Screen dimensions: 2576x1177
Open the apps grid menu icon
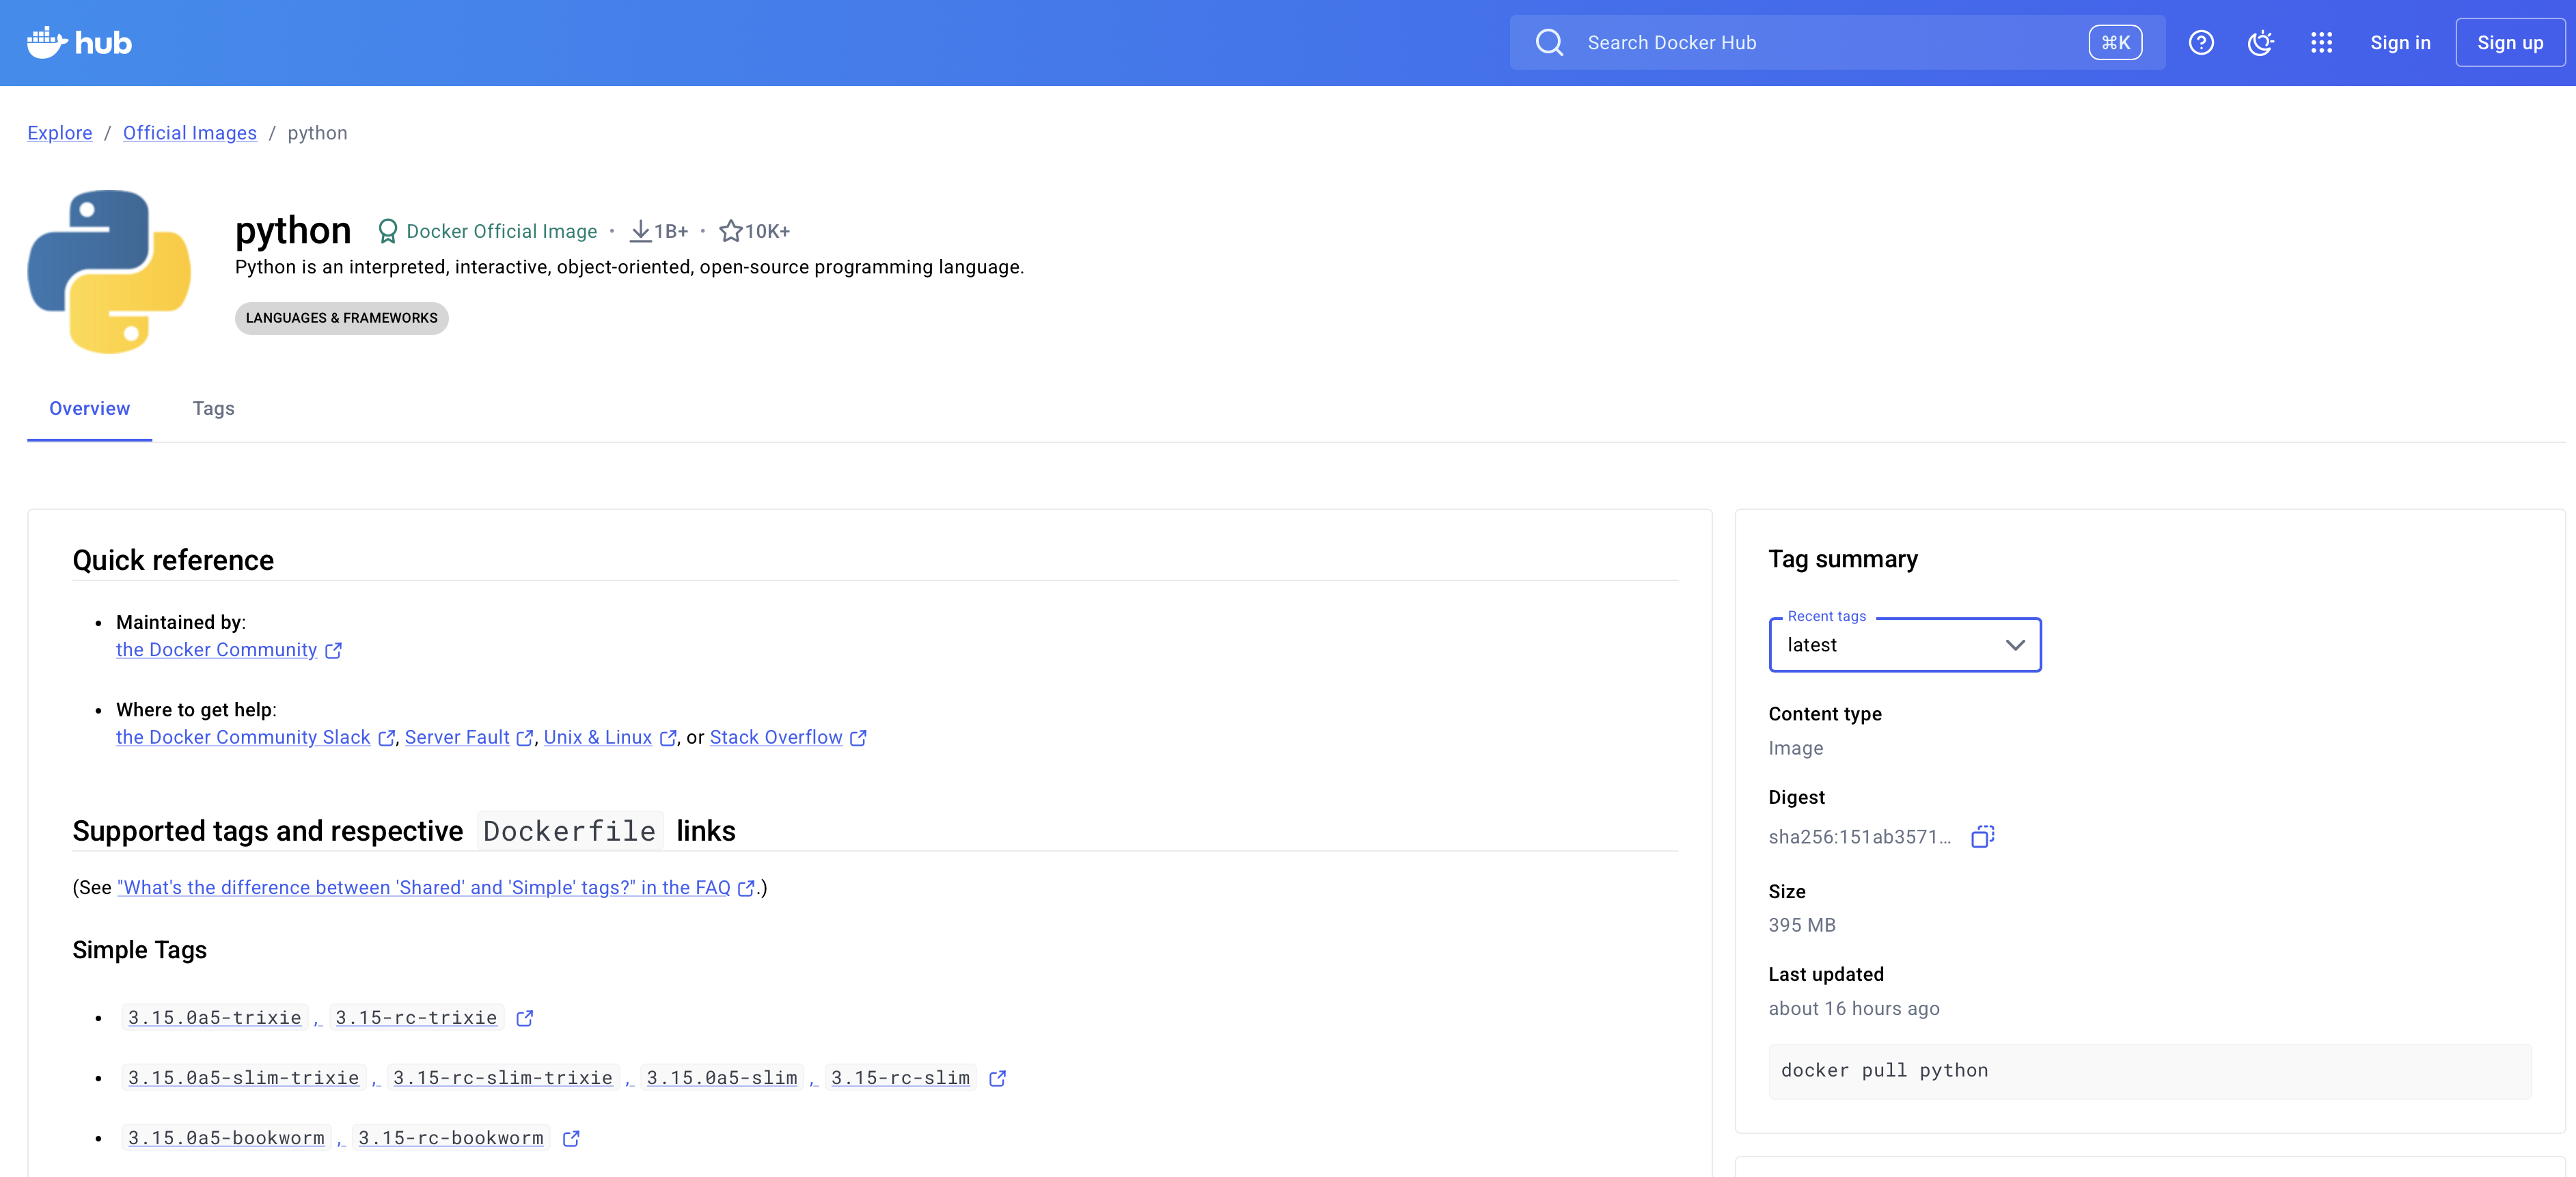pyautogui.click(x=2321, y=43)
